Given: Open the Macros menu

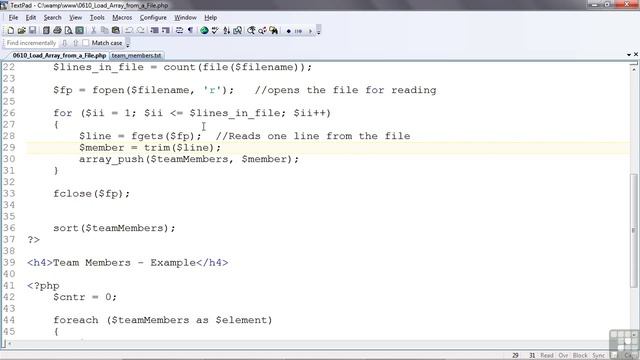Looking at the screenshot, I should 122,18.
